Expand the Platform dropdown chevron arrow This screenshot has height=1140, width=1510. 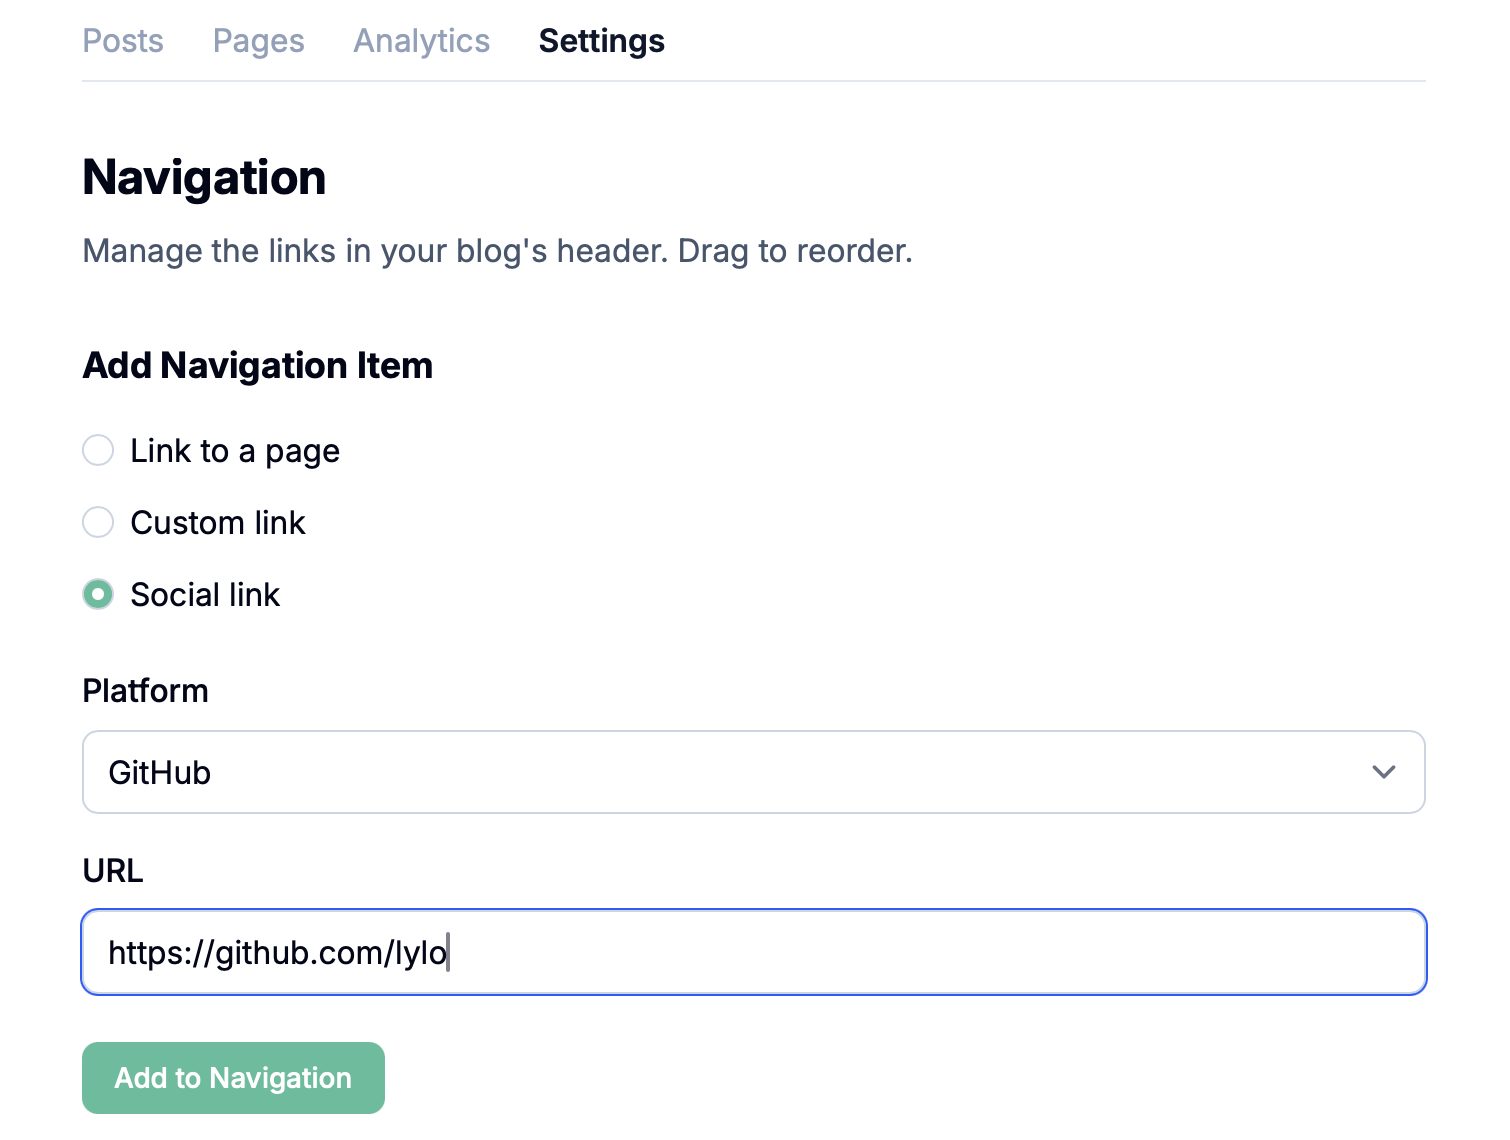[x=1383, y=772]
